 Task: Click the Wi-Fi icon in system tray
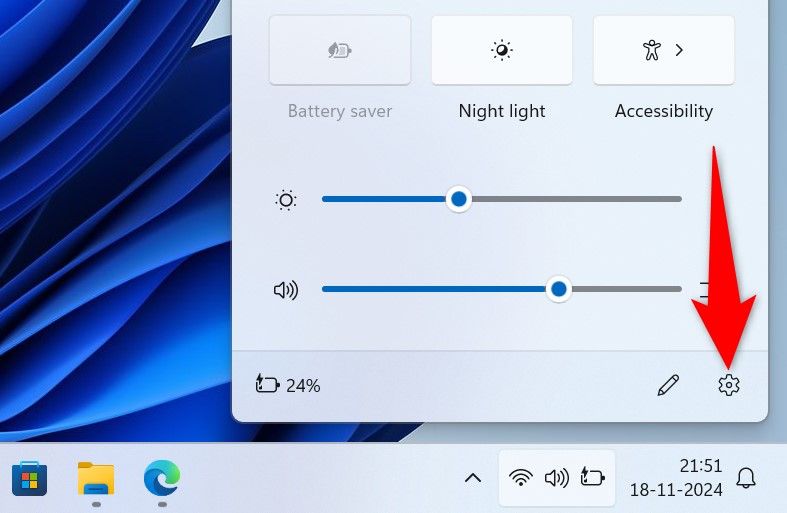pyautogui.click(x=520, y=478)
